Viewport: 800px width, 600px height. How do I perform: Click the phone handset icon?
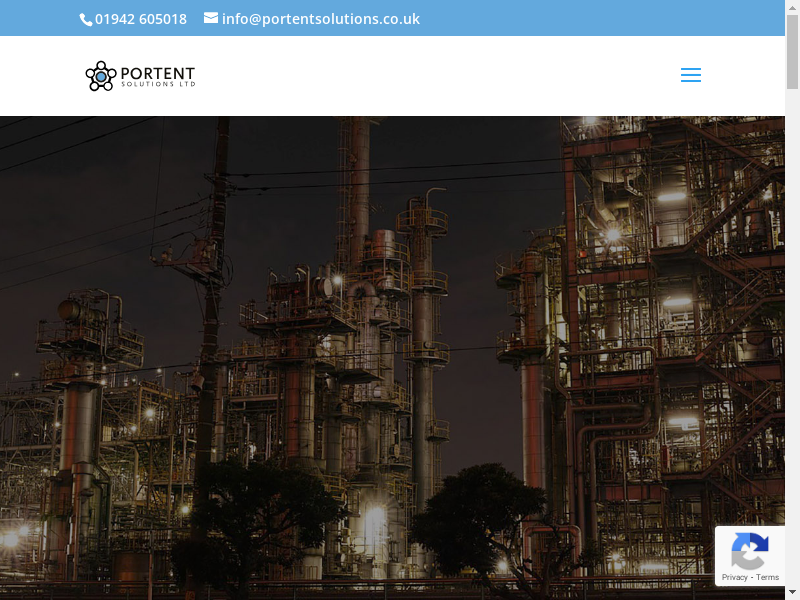point(86,19)
